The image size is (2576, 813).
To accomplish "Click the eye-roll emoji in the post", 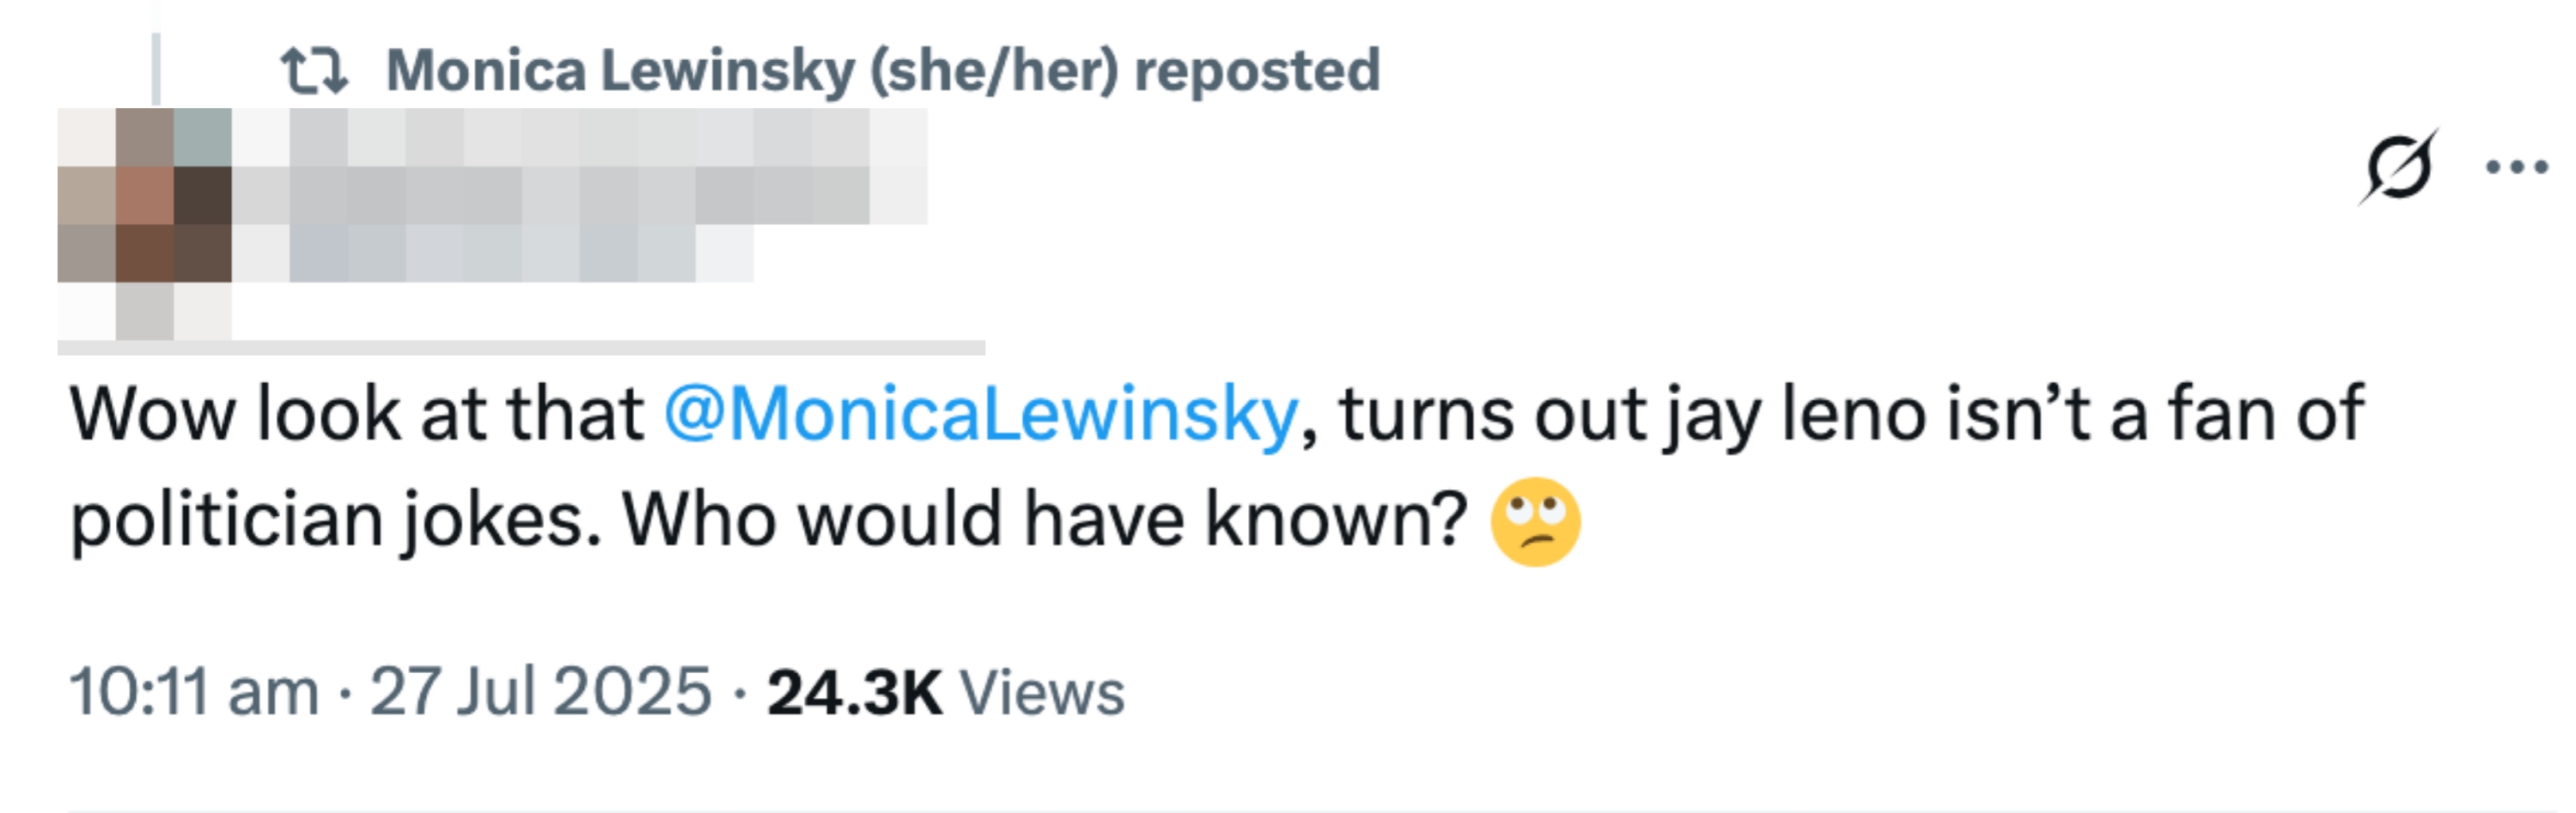I will 1534,522.
